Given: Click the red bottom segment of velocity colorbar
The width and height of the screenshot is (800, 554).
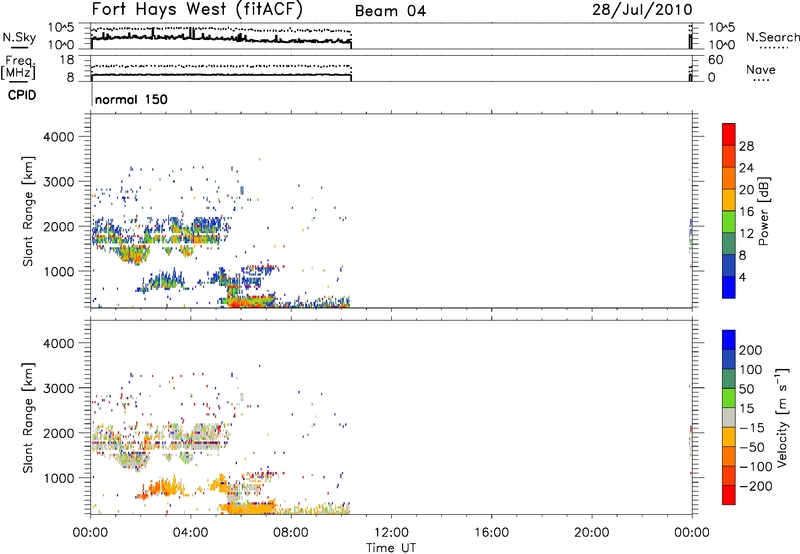Looking at the screenshot, I should coord(729,495).
